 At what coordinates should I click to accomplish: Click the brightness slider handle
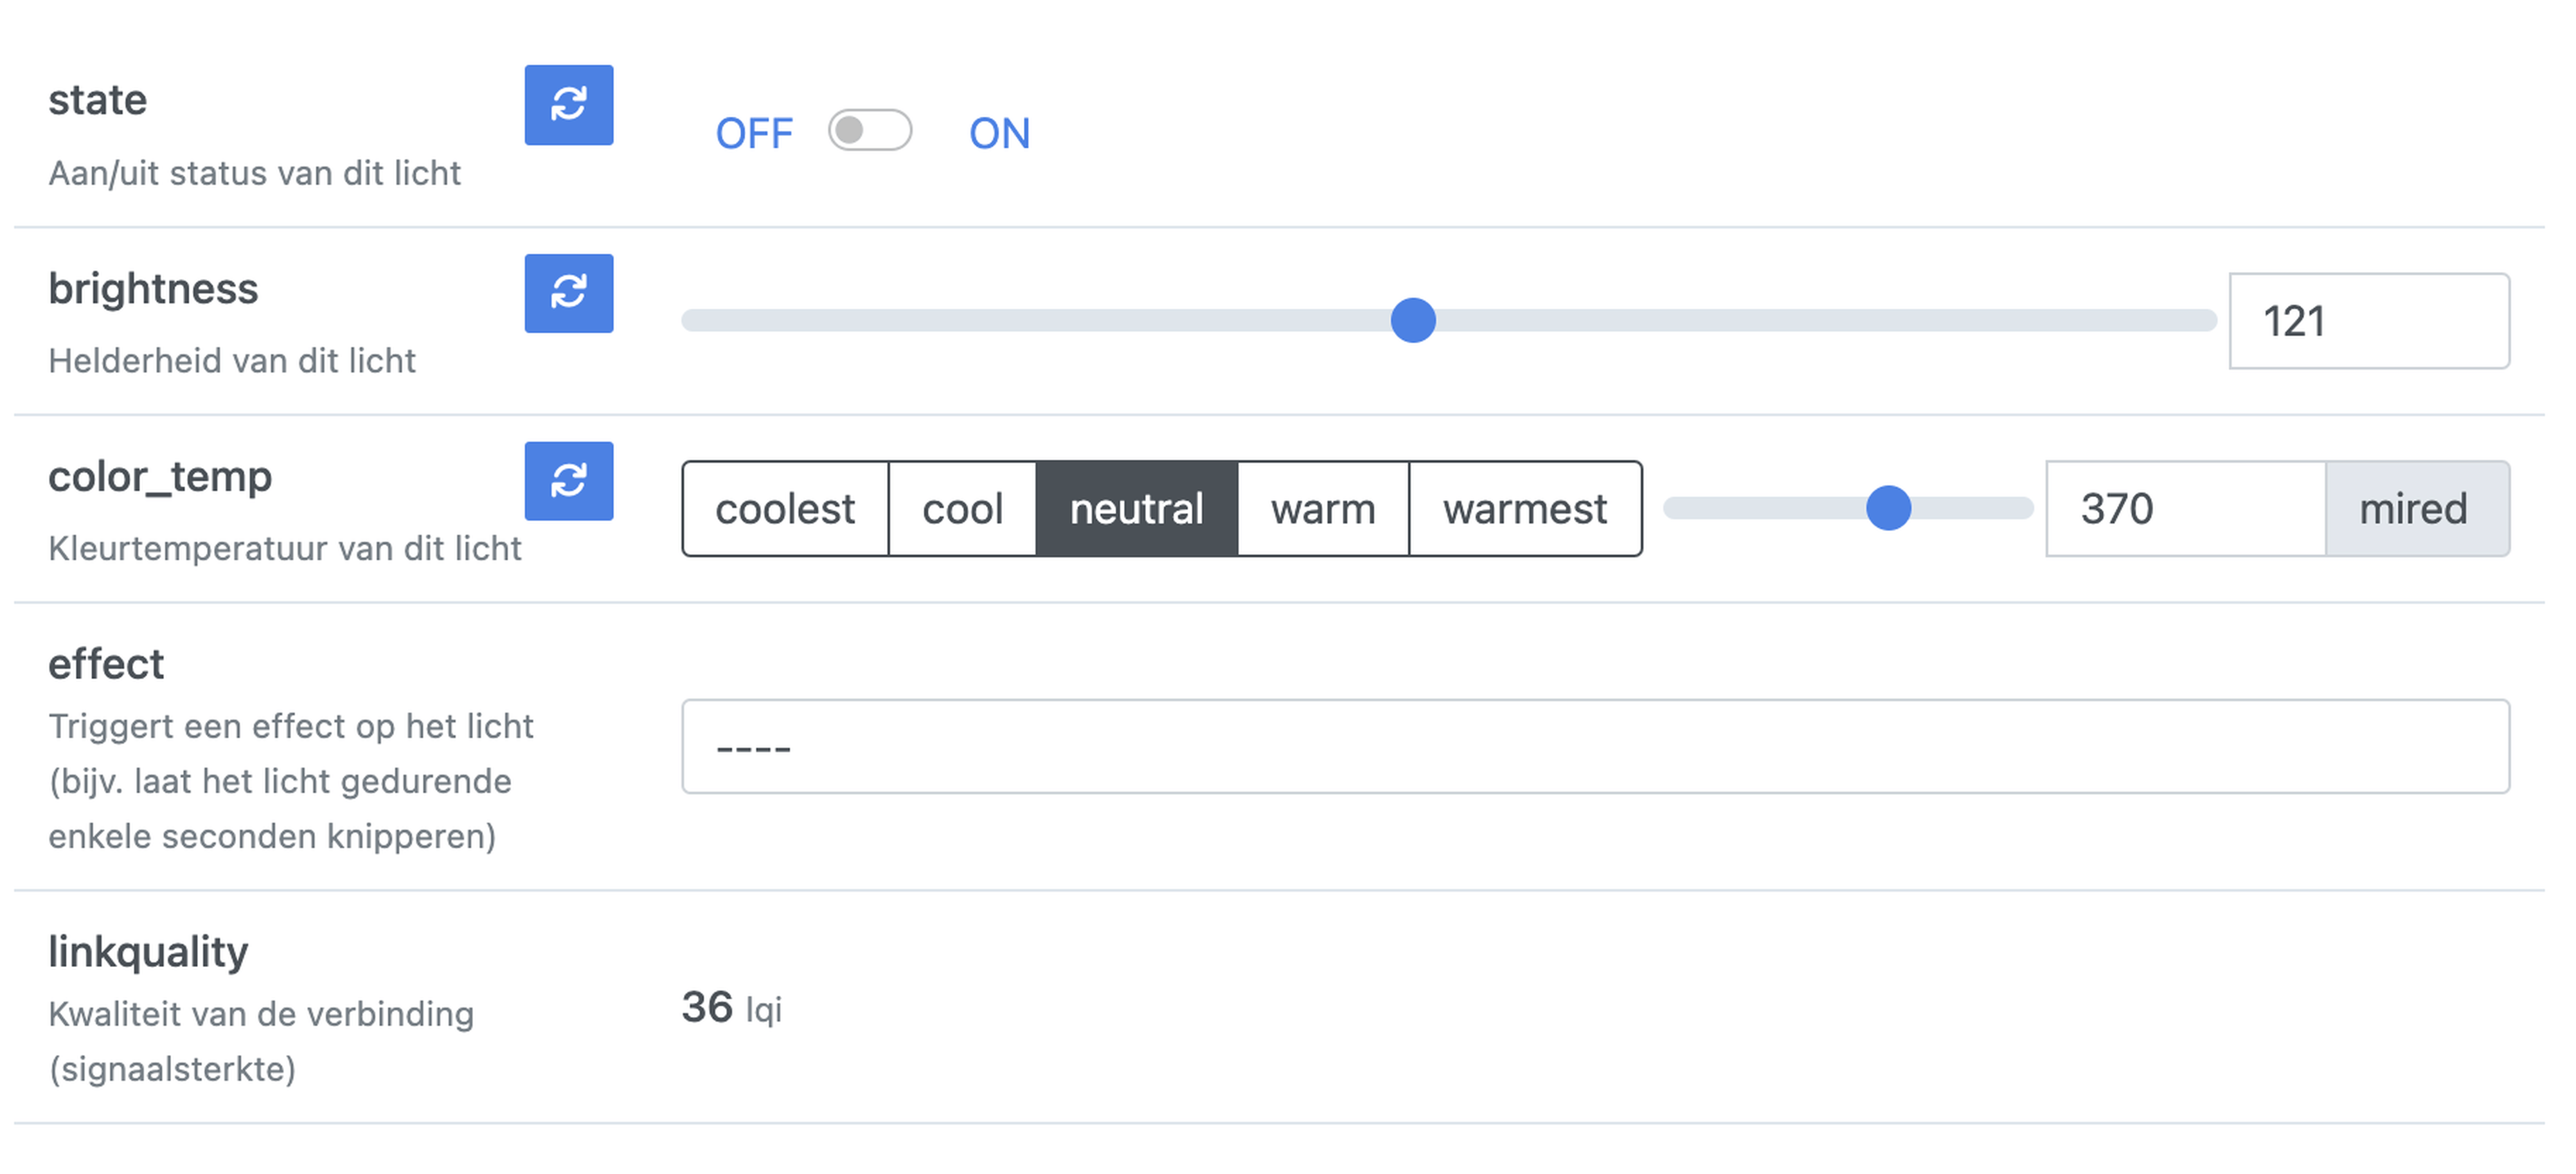[x=1412, y=320]
